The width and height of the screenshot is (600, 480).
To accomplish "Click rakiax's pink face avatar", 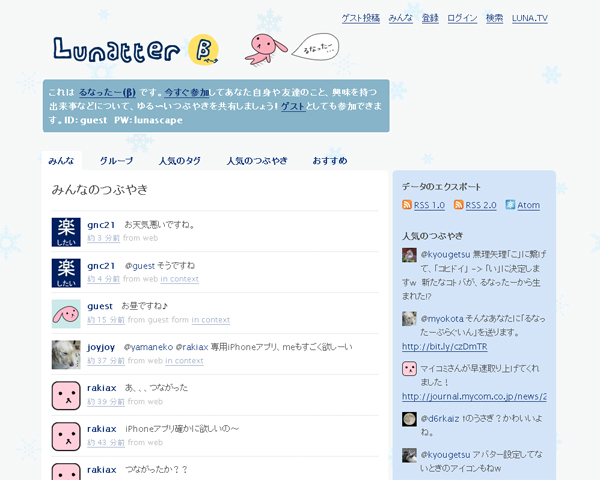I will click(x=66, y=395).
